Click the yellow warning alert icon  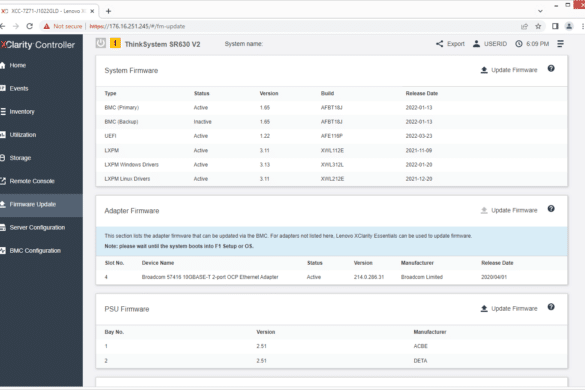[x=115, y=43]
